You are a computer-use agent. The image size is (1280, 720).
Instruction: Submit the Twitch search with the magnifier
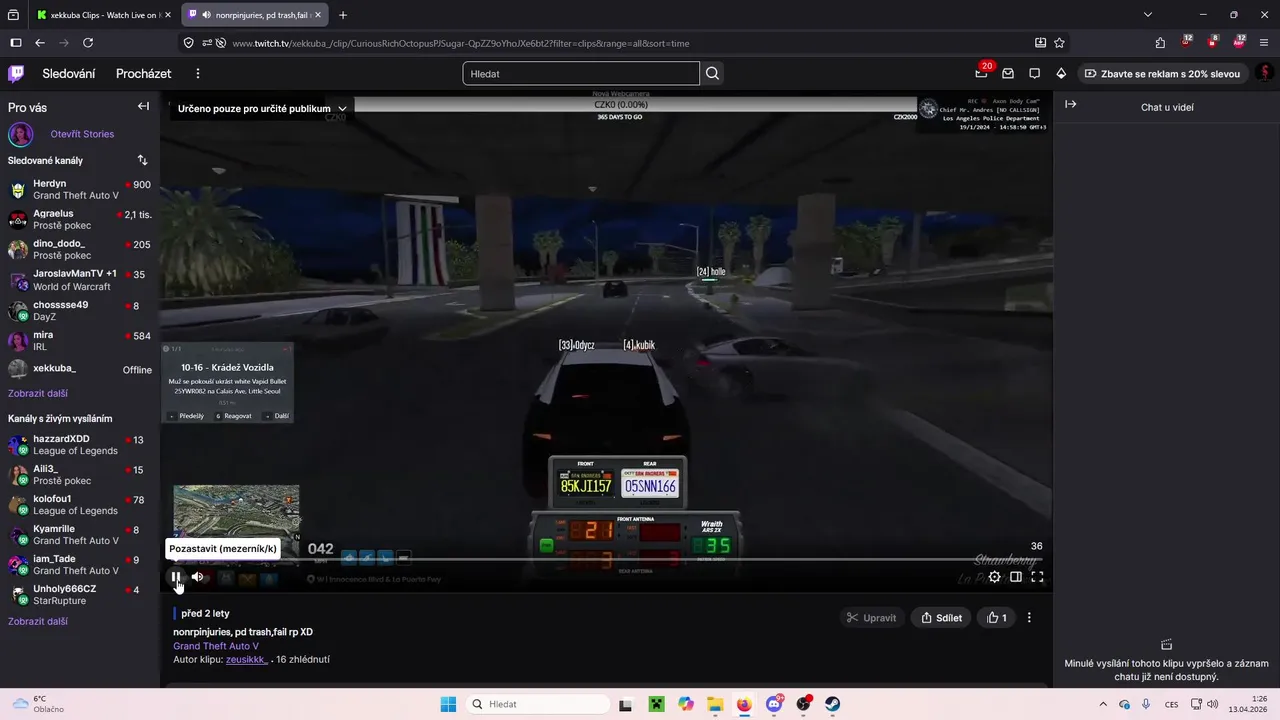[712, 73]
